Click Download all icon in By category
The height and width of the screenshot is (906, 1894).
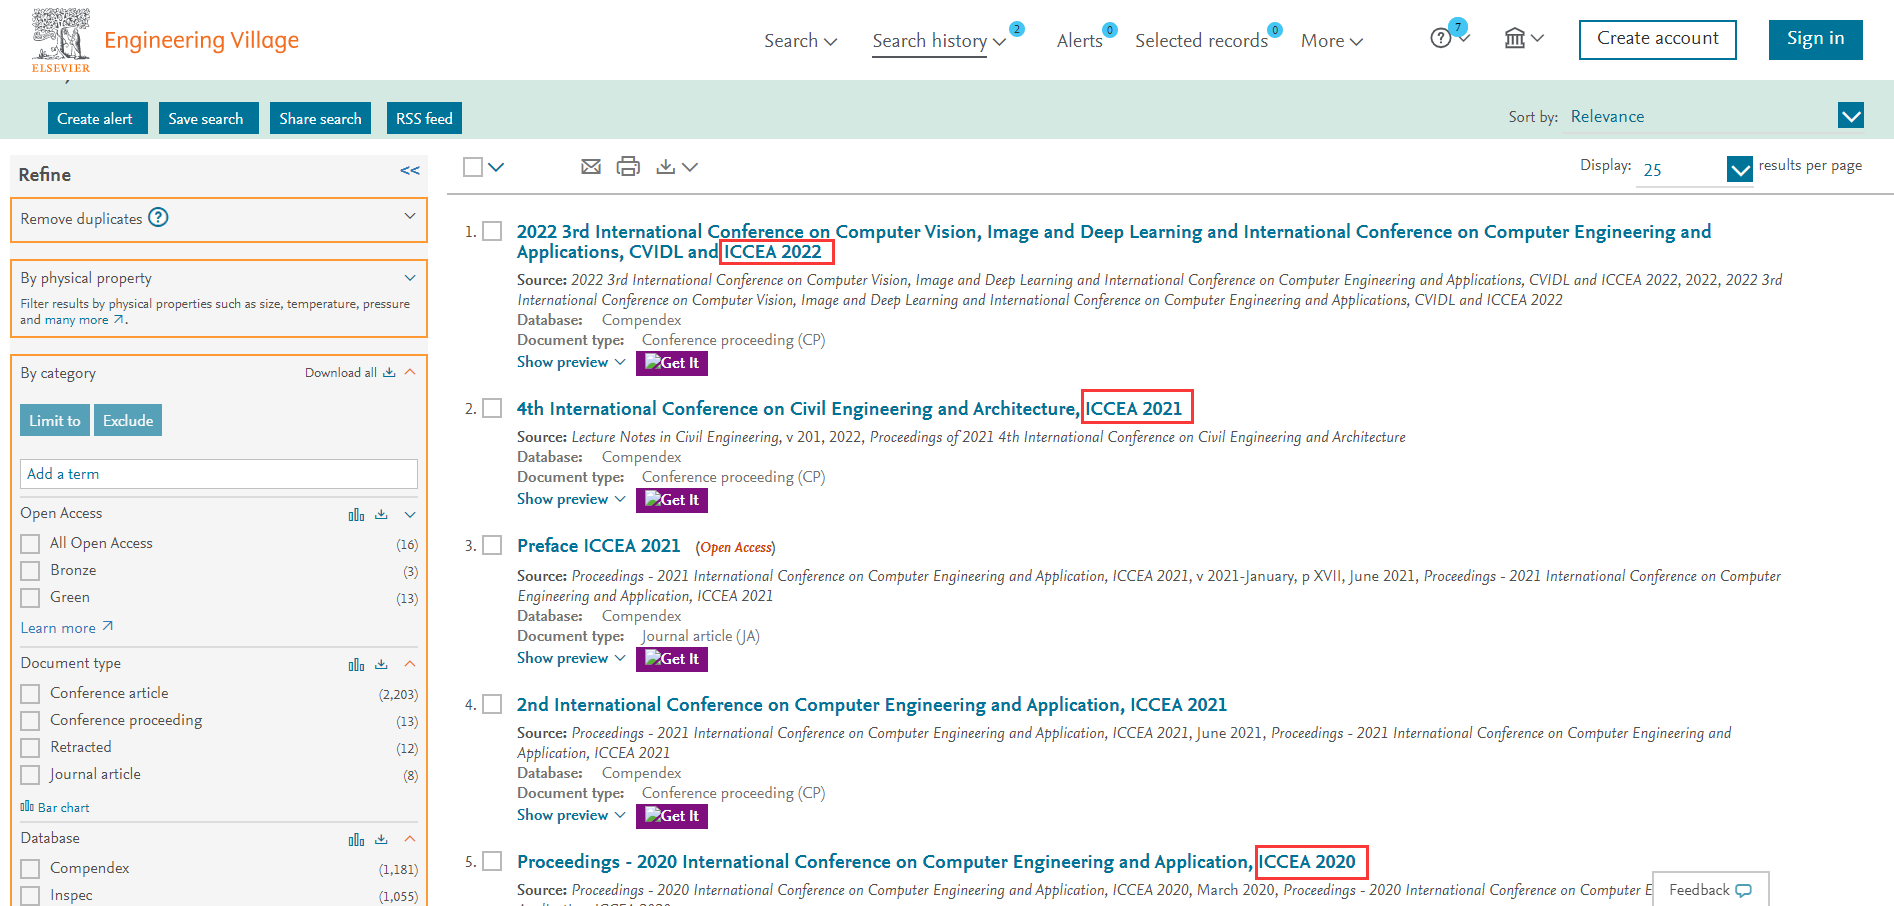pyautogui.click(x=389, y=372)
